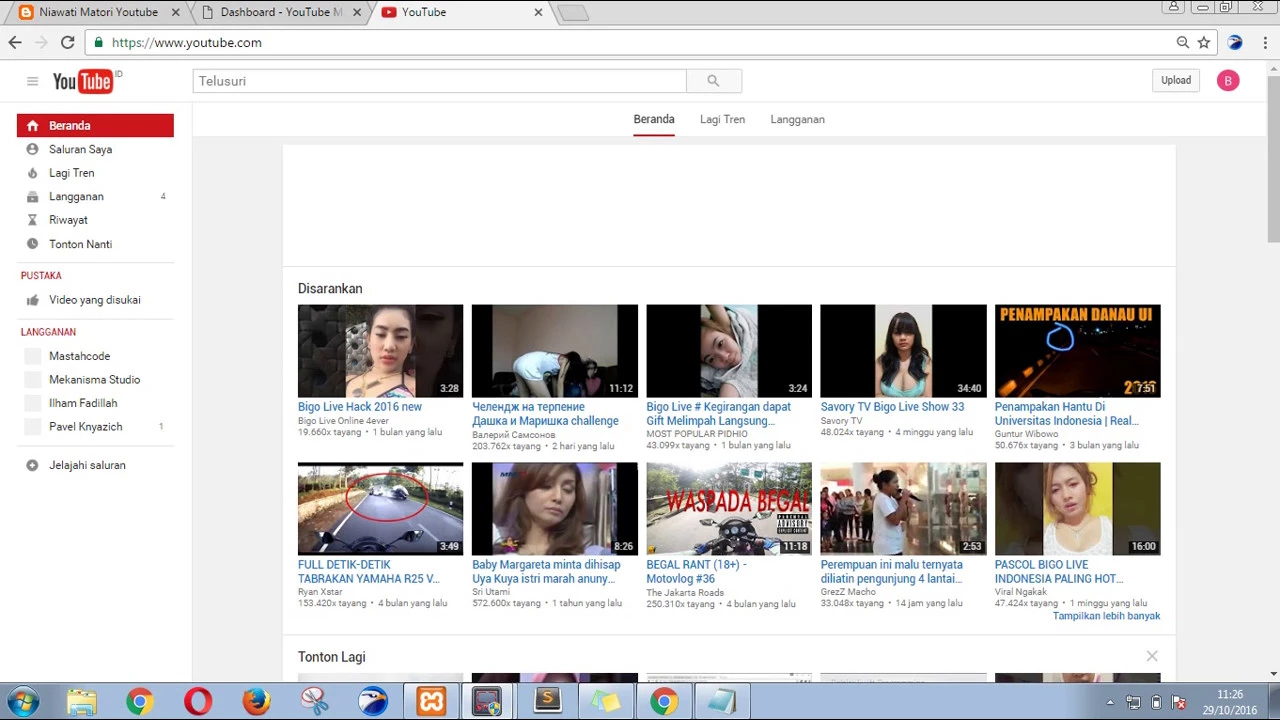
Task: Click the Langganan subscriptions icon in sidebar
Action: pos(32,197)
